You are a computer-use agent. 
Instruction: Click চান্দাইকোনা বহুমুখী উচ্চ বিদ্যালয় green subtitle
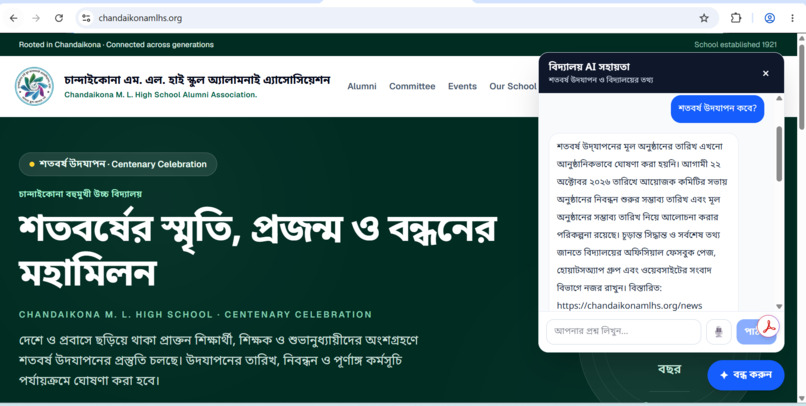pyautogui.click(x=80, y=194)
